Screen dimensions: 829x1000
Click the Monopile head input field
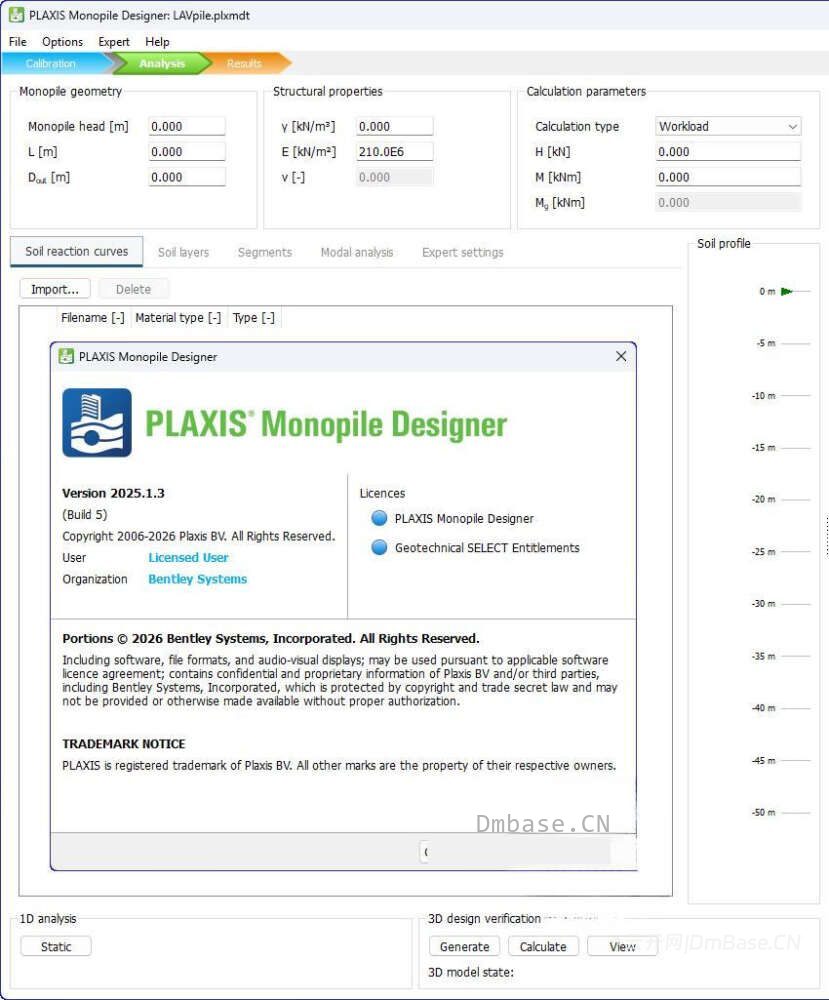click(x=187, y=126)
